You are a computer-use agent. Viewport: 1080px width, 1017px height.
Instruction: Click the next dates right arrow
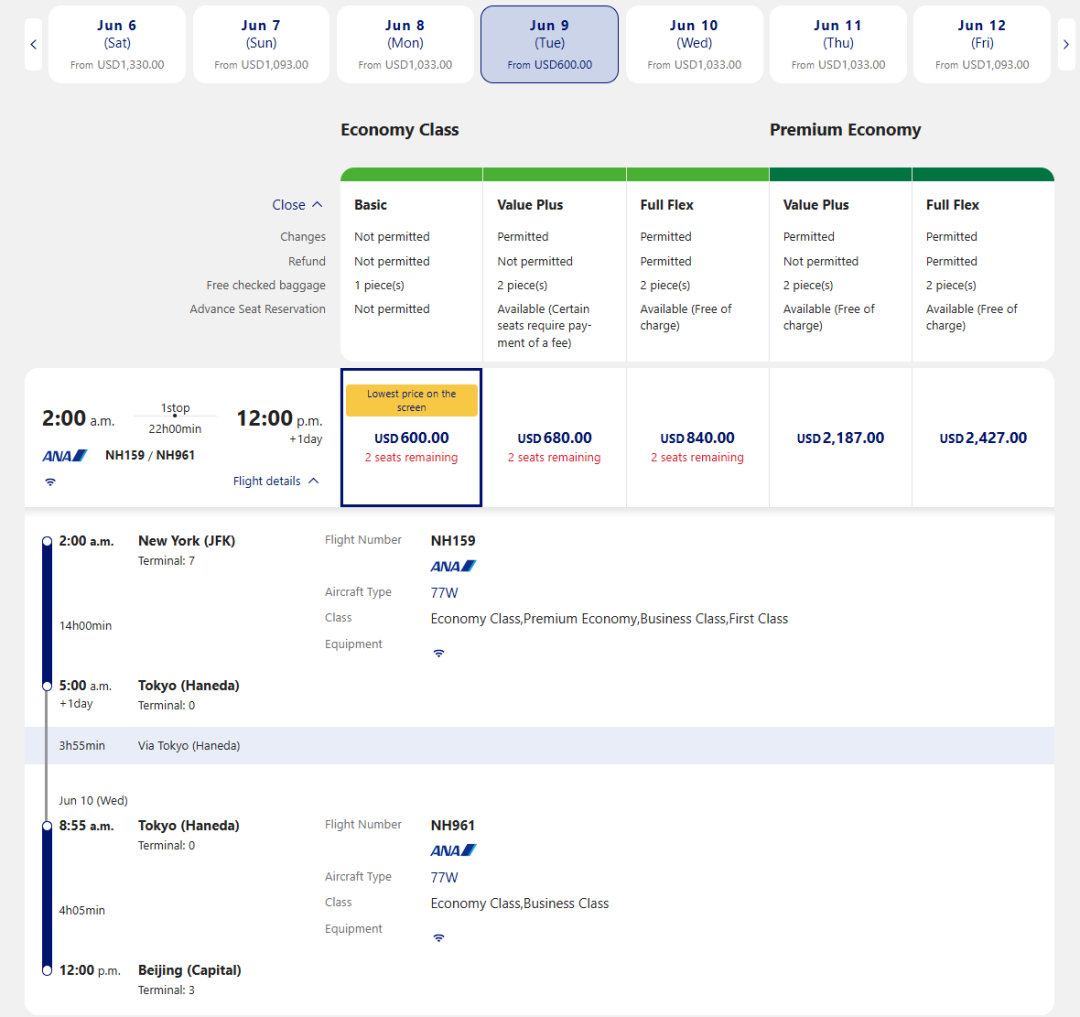1066,44
